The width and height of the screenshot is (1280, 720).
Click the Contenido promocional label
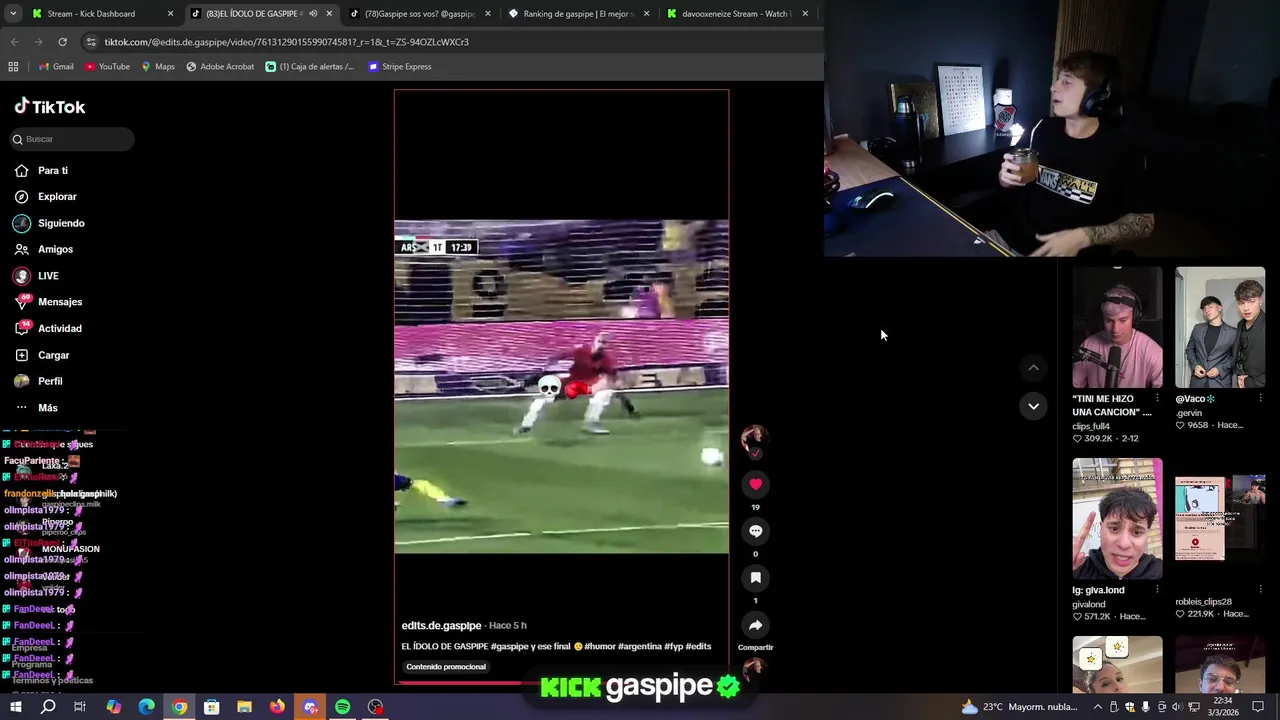pyautogui.click(x=446, y=667)
